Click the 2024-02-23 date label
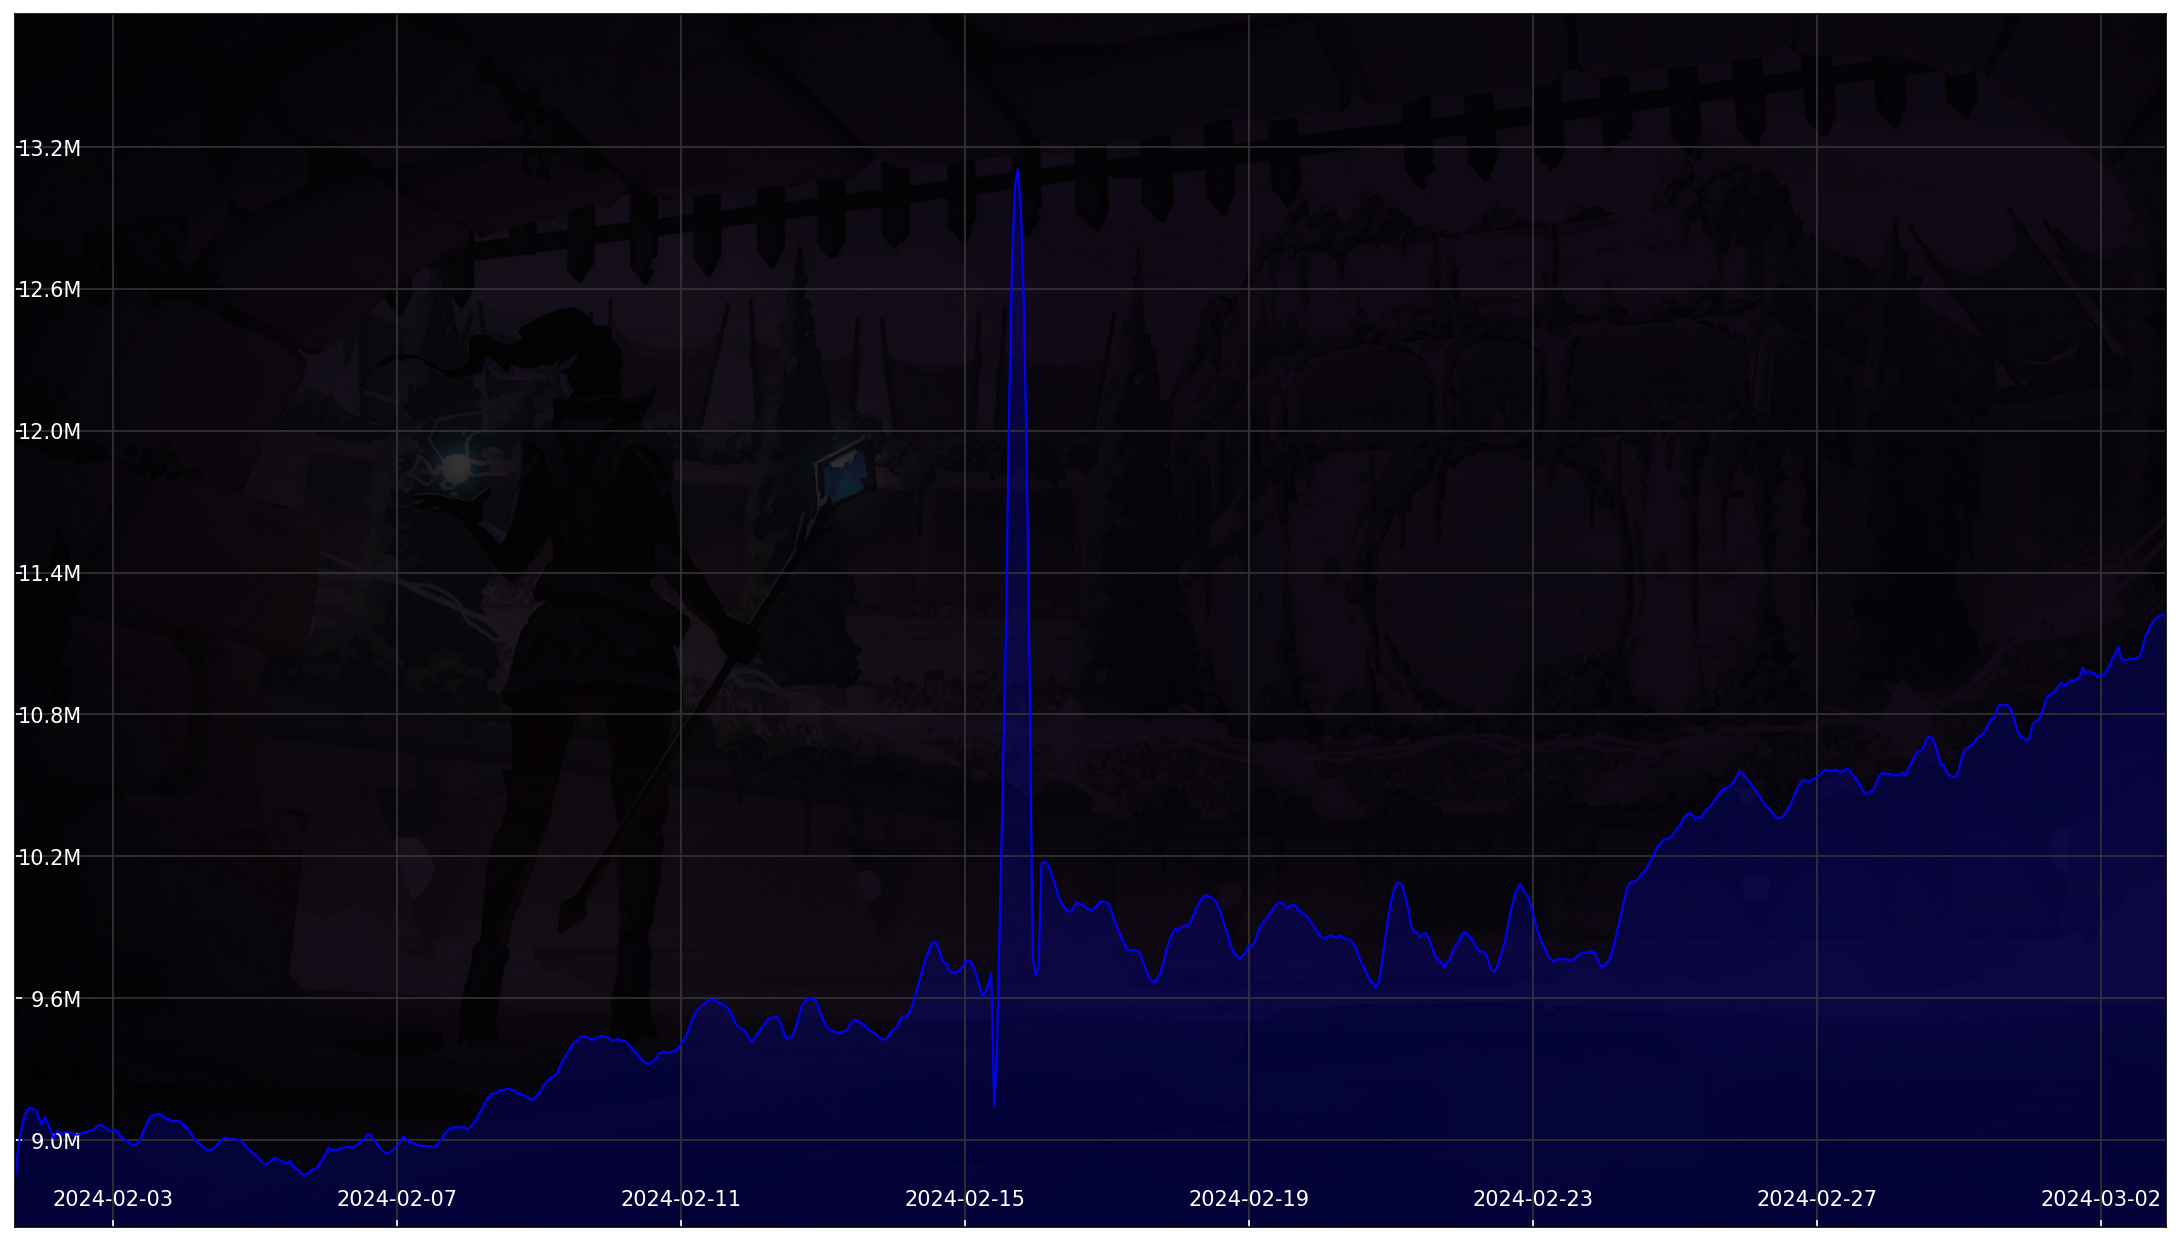Screen dimensions: 2180x1242 click(x=1533, y=1199)
